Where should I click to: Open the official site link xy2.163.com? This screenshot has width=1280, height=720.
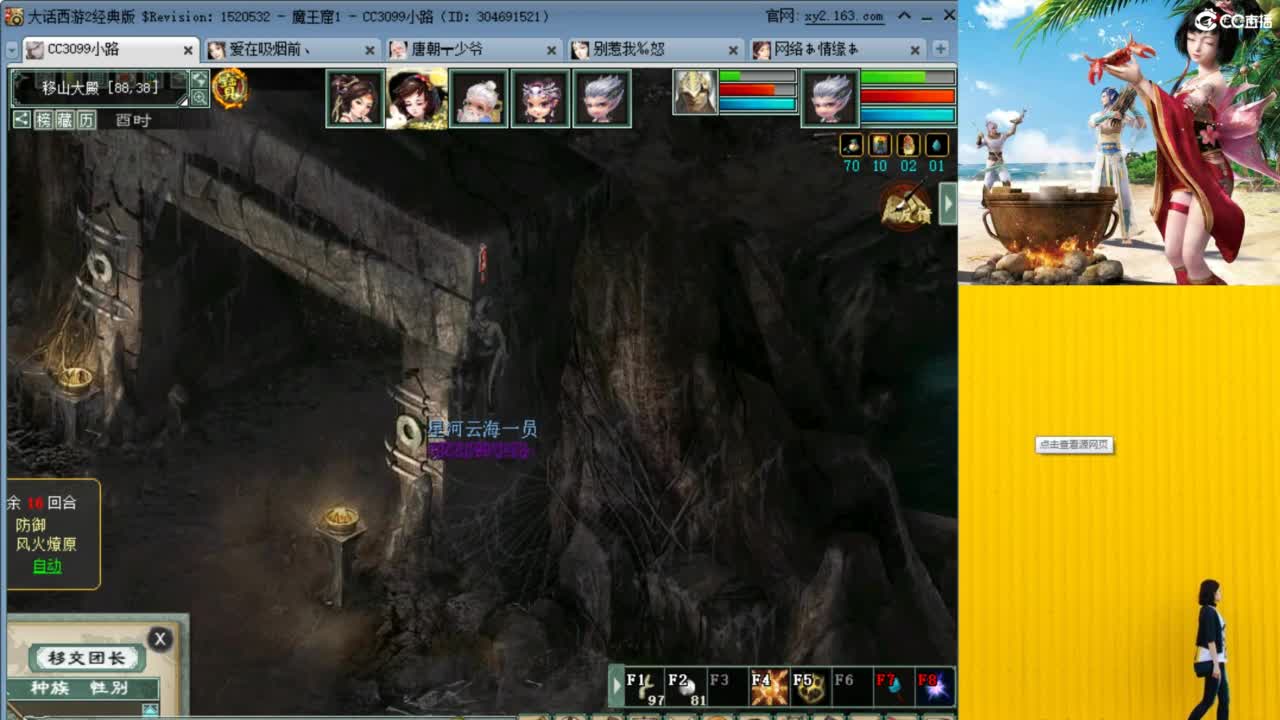pyautogui.click(x=844, y=16)
